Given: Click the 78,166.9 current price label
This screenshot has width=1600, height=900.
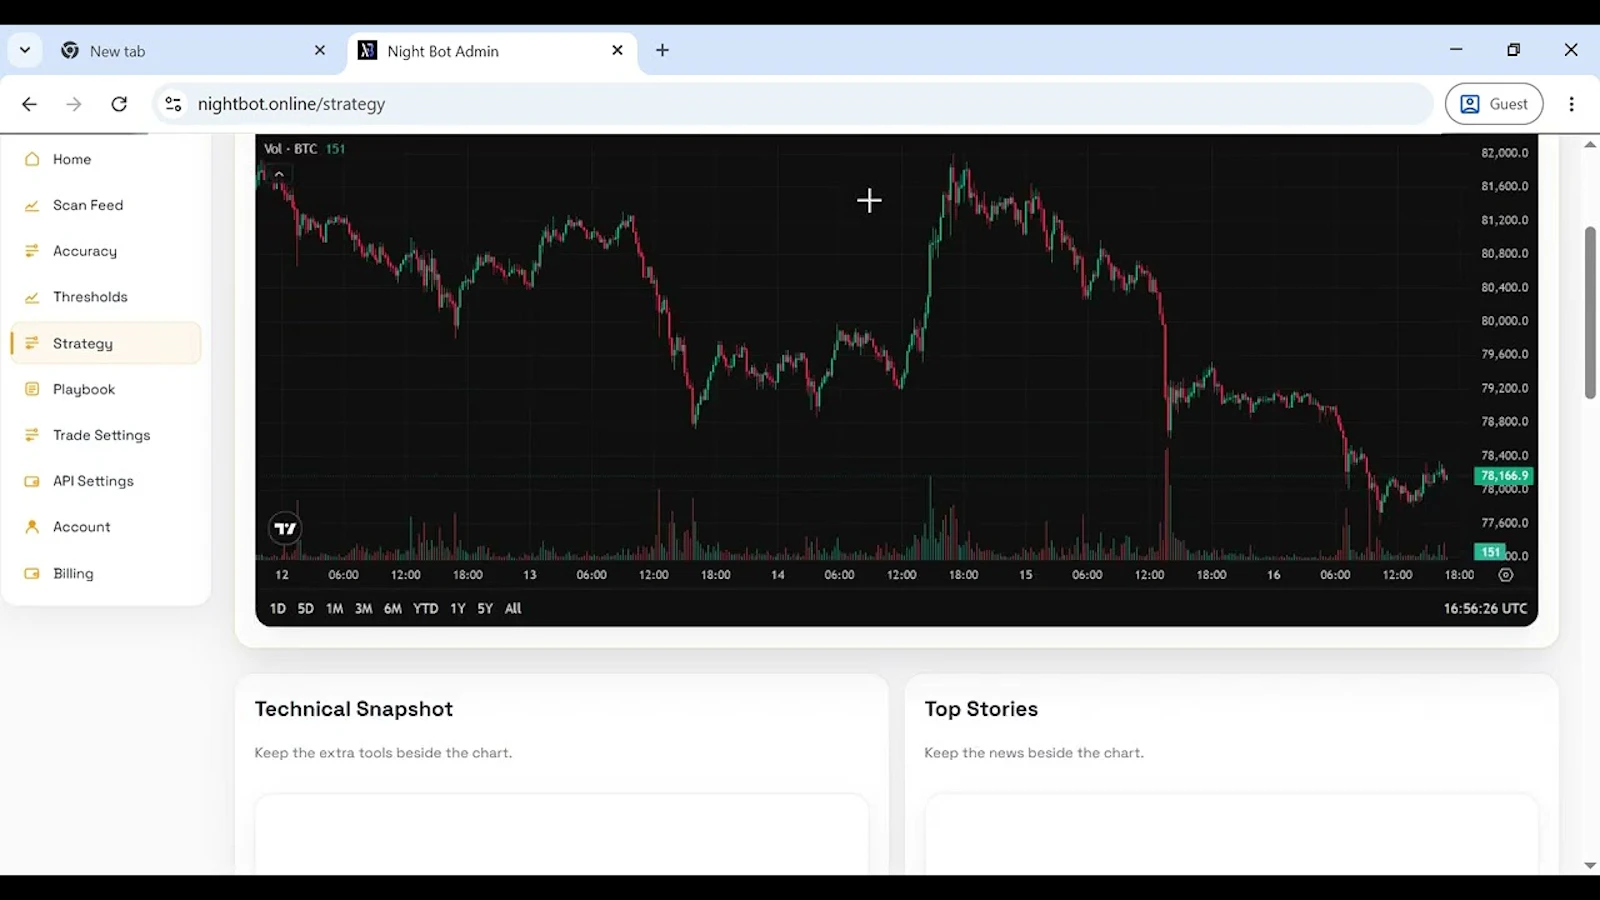Looking at the screenshot, I should point(1505,476).
